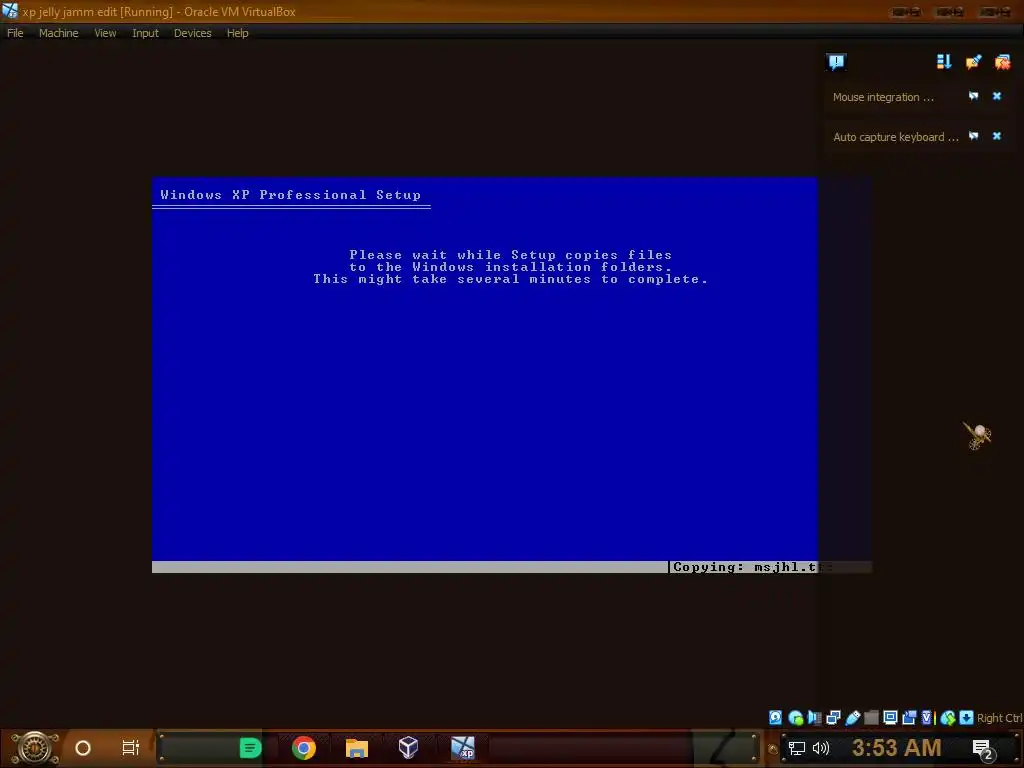Viewport: 1024px width, 768px height.
Task: Open the Devices menu
Action: coord(193,33)
